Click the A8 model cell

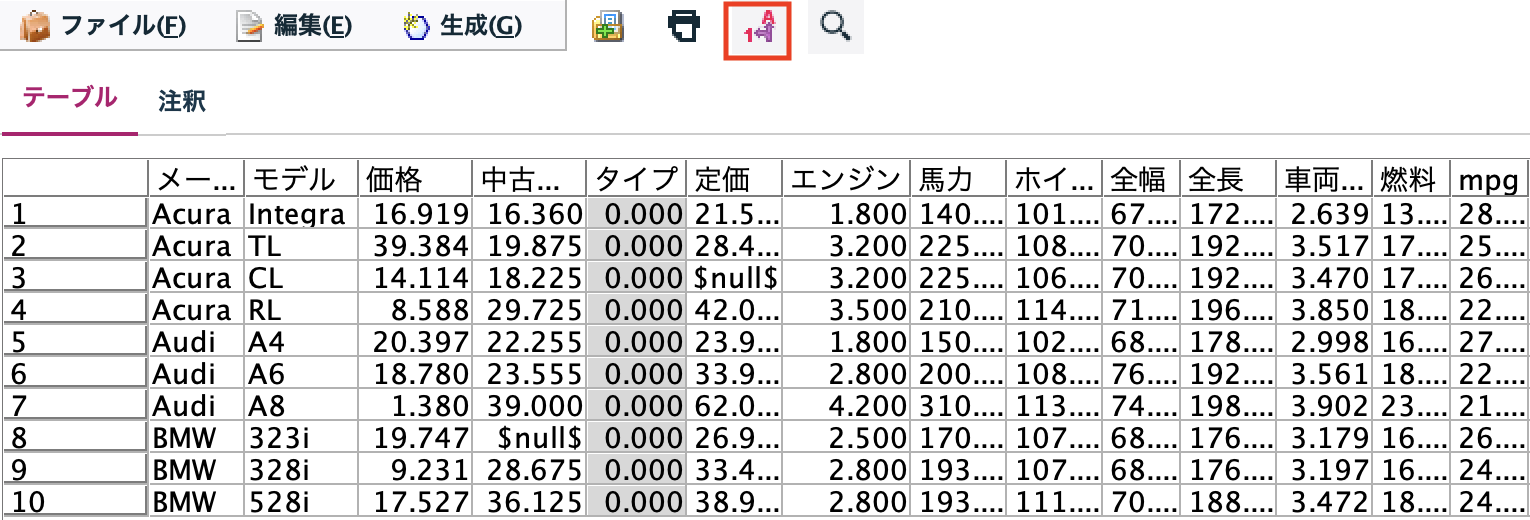[x=301, y=406]
